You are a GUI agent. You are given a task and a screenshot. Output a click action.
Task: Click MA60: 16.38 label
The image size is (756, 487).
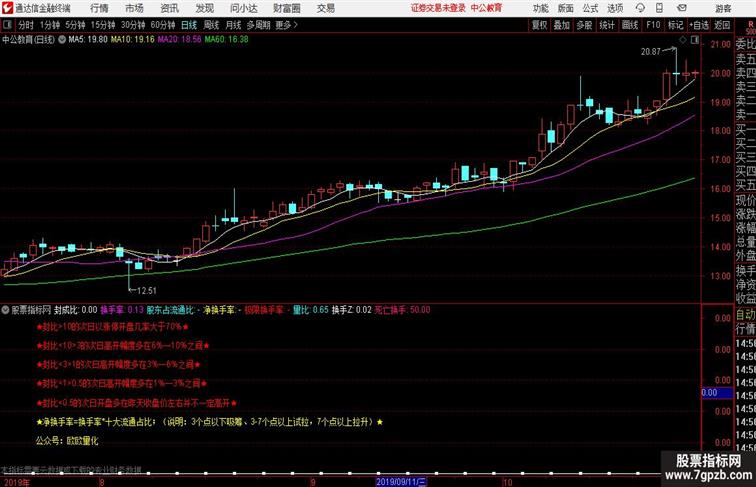click(x=227, y=40)
